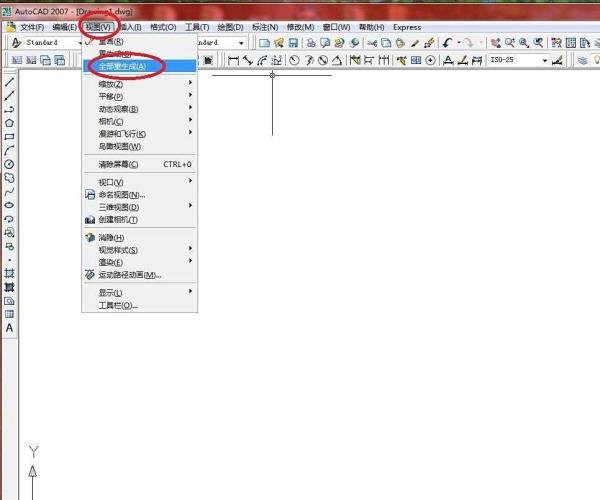Image resolution: width=600 pixels, height=500 pixels.
Task: Select the Hatch tool icon
Action: pyautogui.click(x=9, y=273)
